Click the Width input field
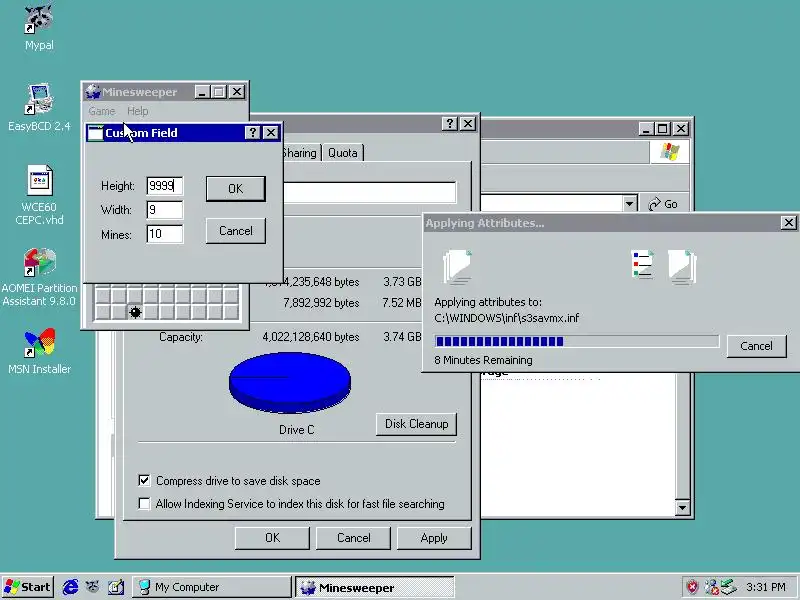 coord(164,210)
